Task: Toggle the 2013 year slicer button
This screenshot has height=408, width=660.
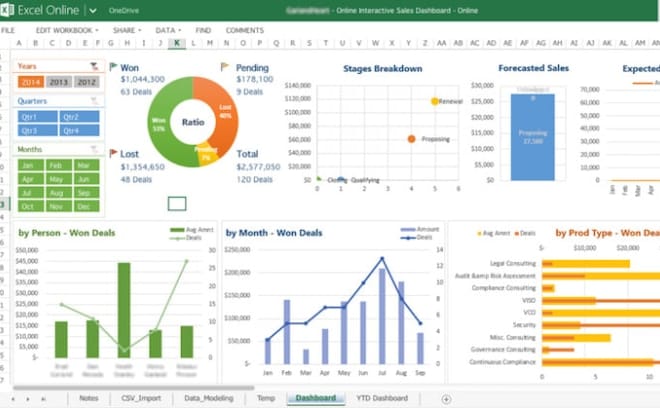Action: point(59,82)
